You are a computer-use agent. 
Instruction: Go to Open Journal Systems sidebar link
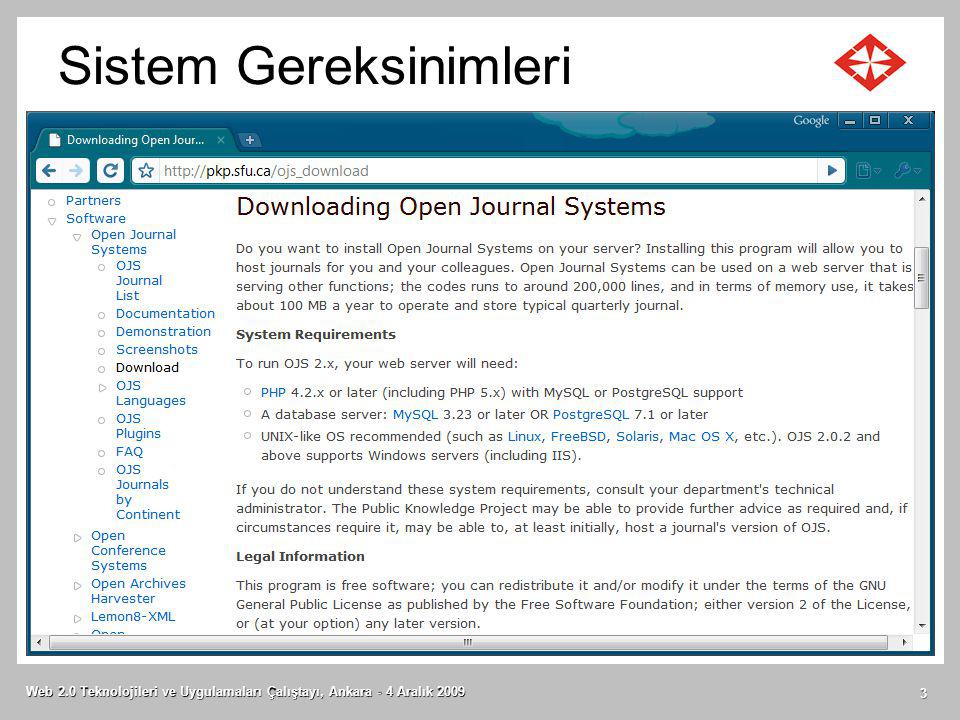click(x=133, y=242)
